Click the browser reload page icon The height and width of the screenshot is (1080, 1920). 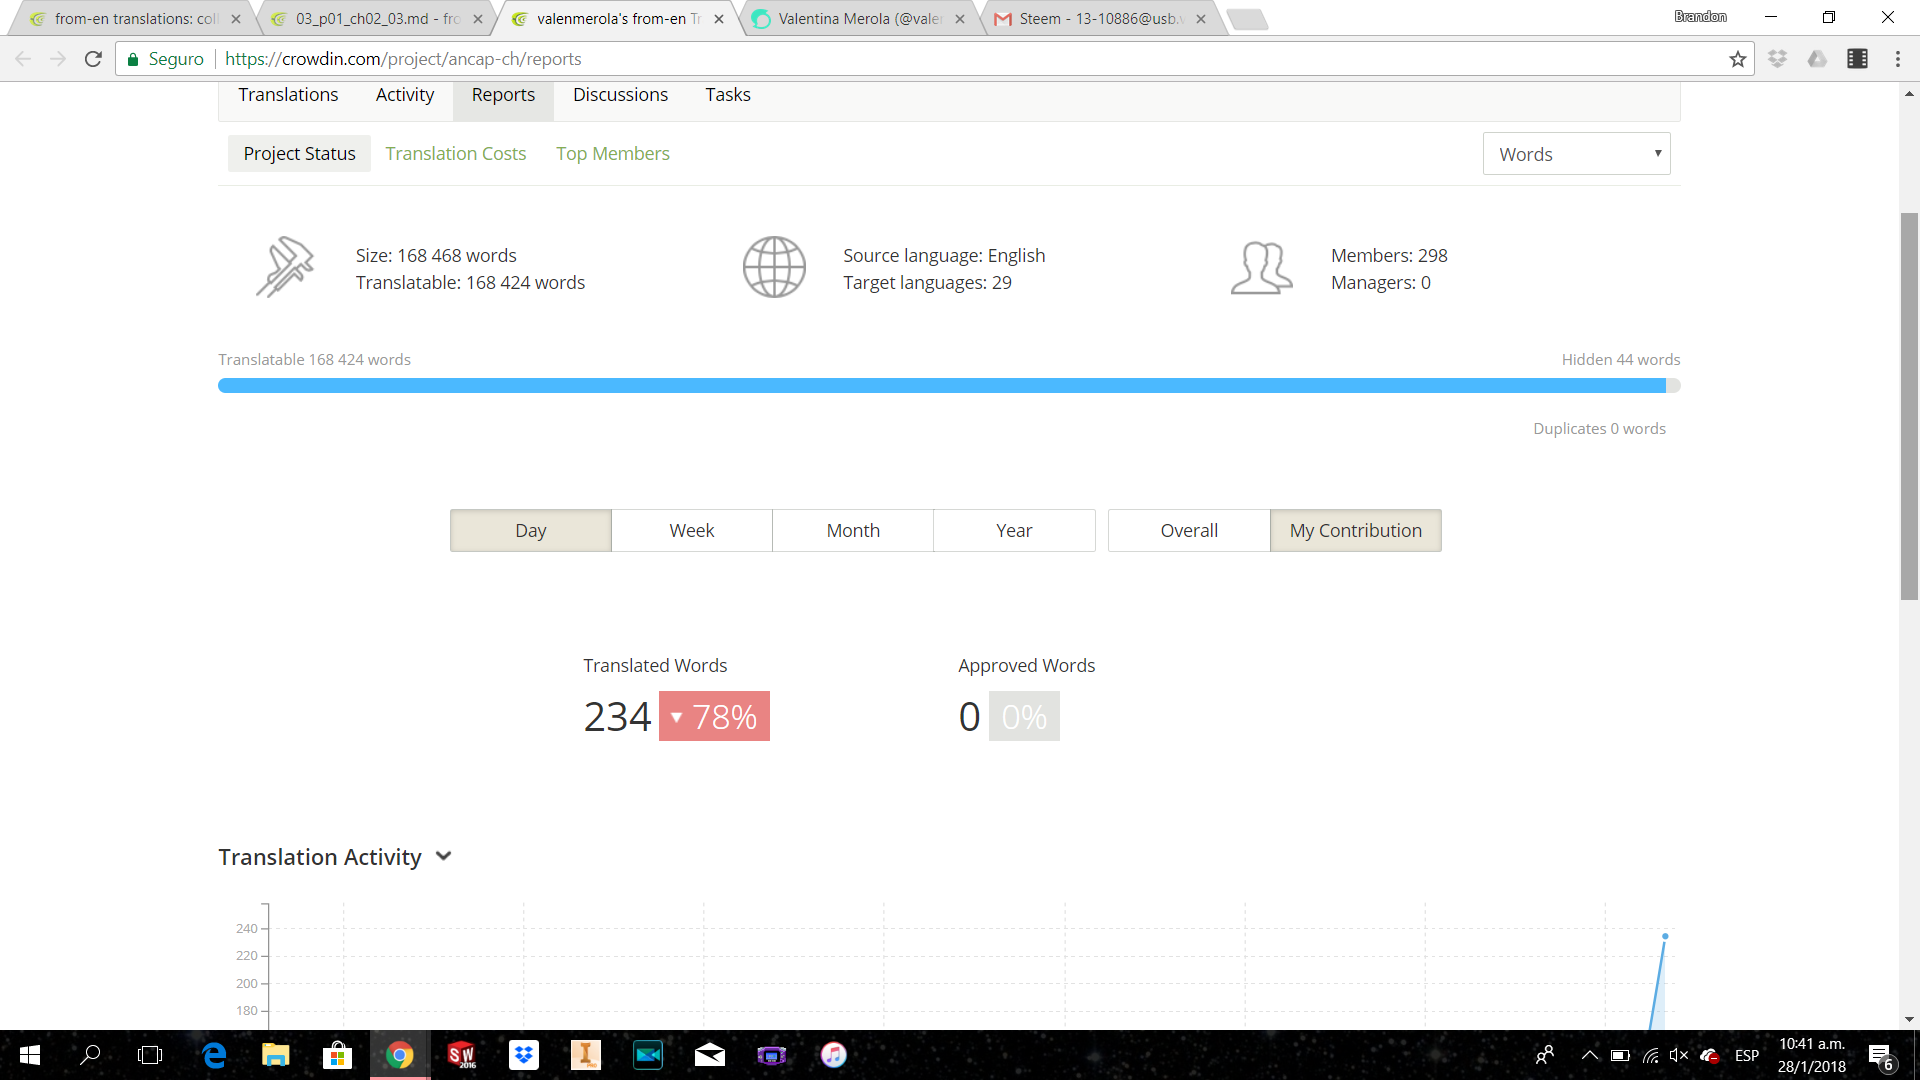pyautogui.click(x=93, y=59)
